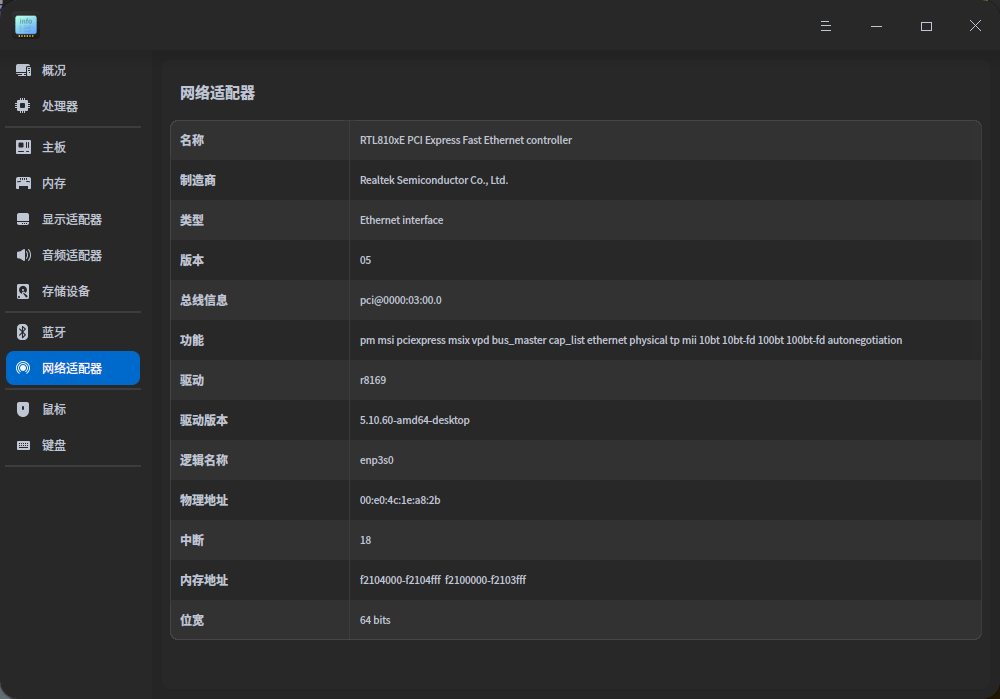Click the 鼠标 mouse icon in sidebar
Viewport: 1000px width, 699px height.
(22, 408)
